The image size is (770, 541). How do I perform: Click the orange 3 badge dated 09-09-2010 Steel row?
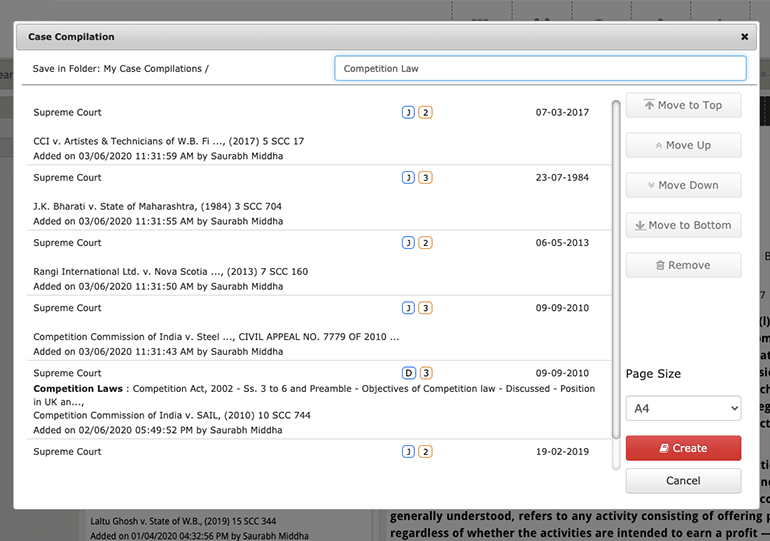point(425,308)
